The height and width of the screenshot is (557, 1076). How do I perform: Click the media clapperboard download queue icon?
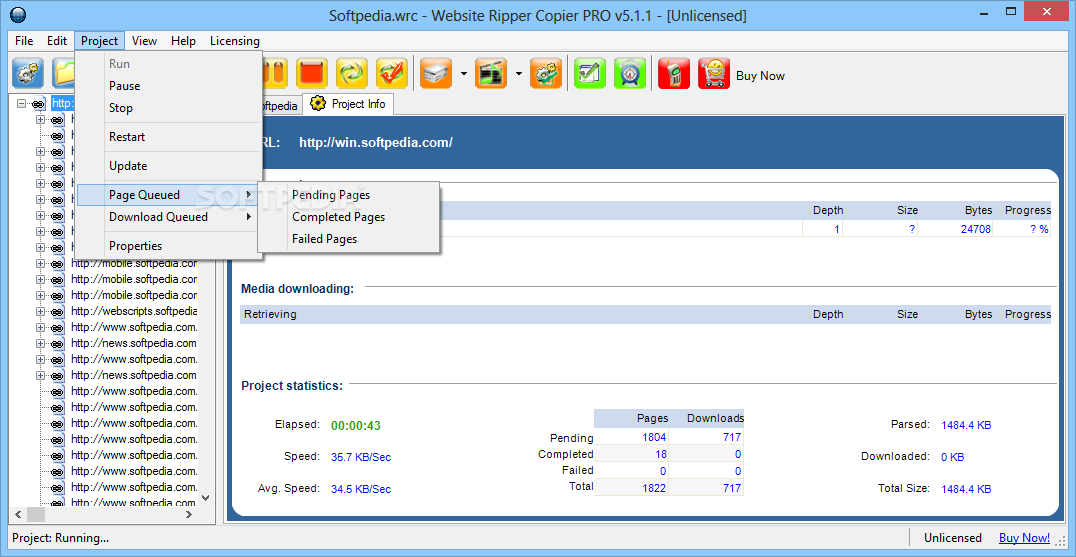(x=491, y=73)
